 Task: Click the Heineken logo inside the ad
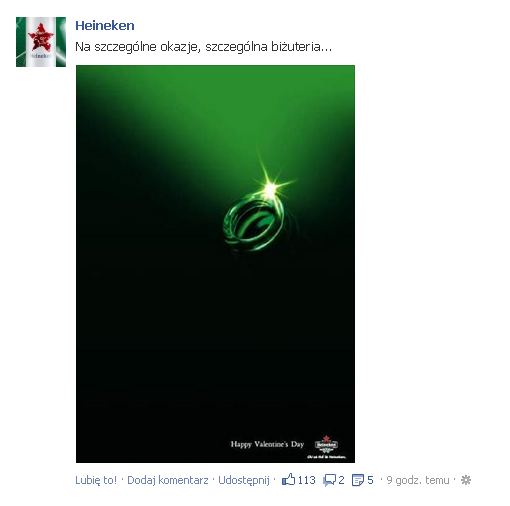click(326, 444)
